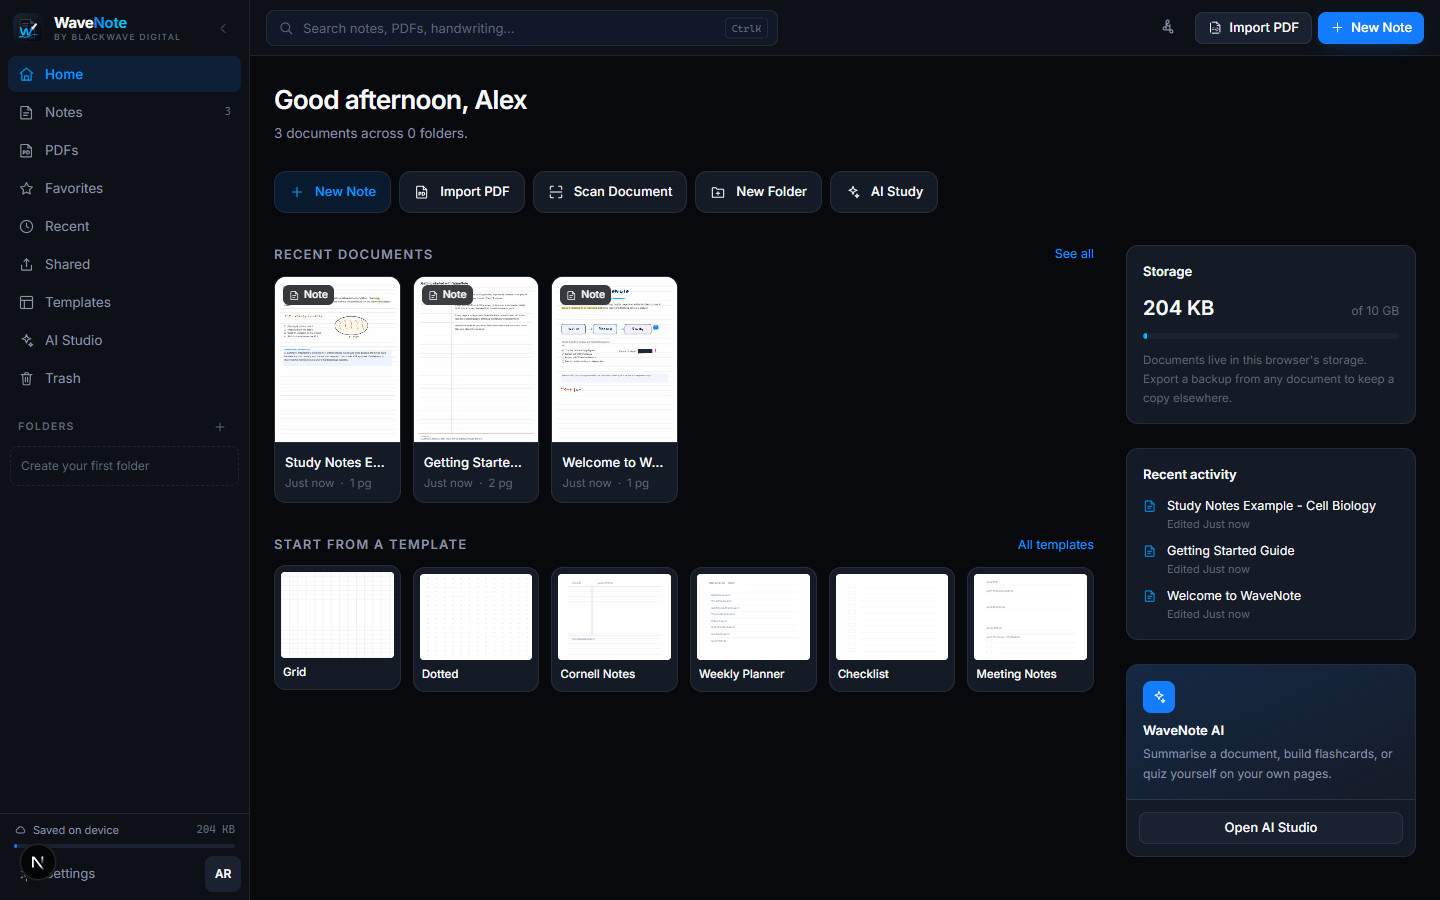Click the document icon beside Getting Started Guide activity
Image resolution: width=1440 pixels, height=900 pixels.
point(1150,551)
